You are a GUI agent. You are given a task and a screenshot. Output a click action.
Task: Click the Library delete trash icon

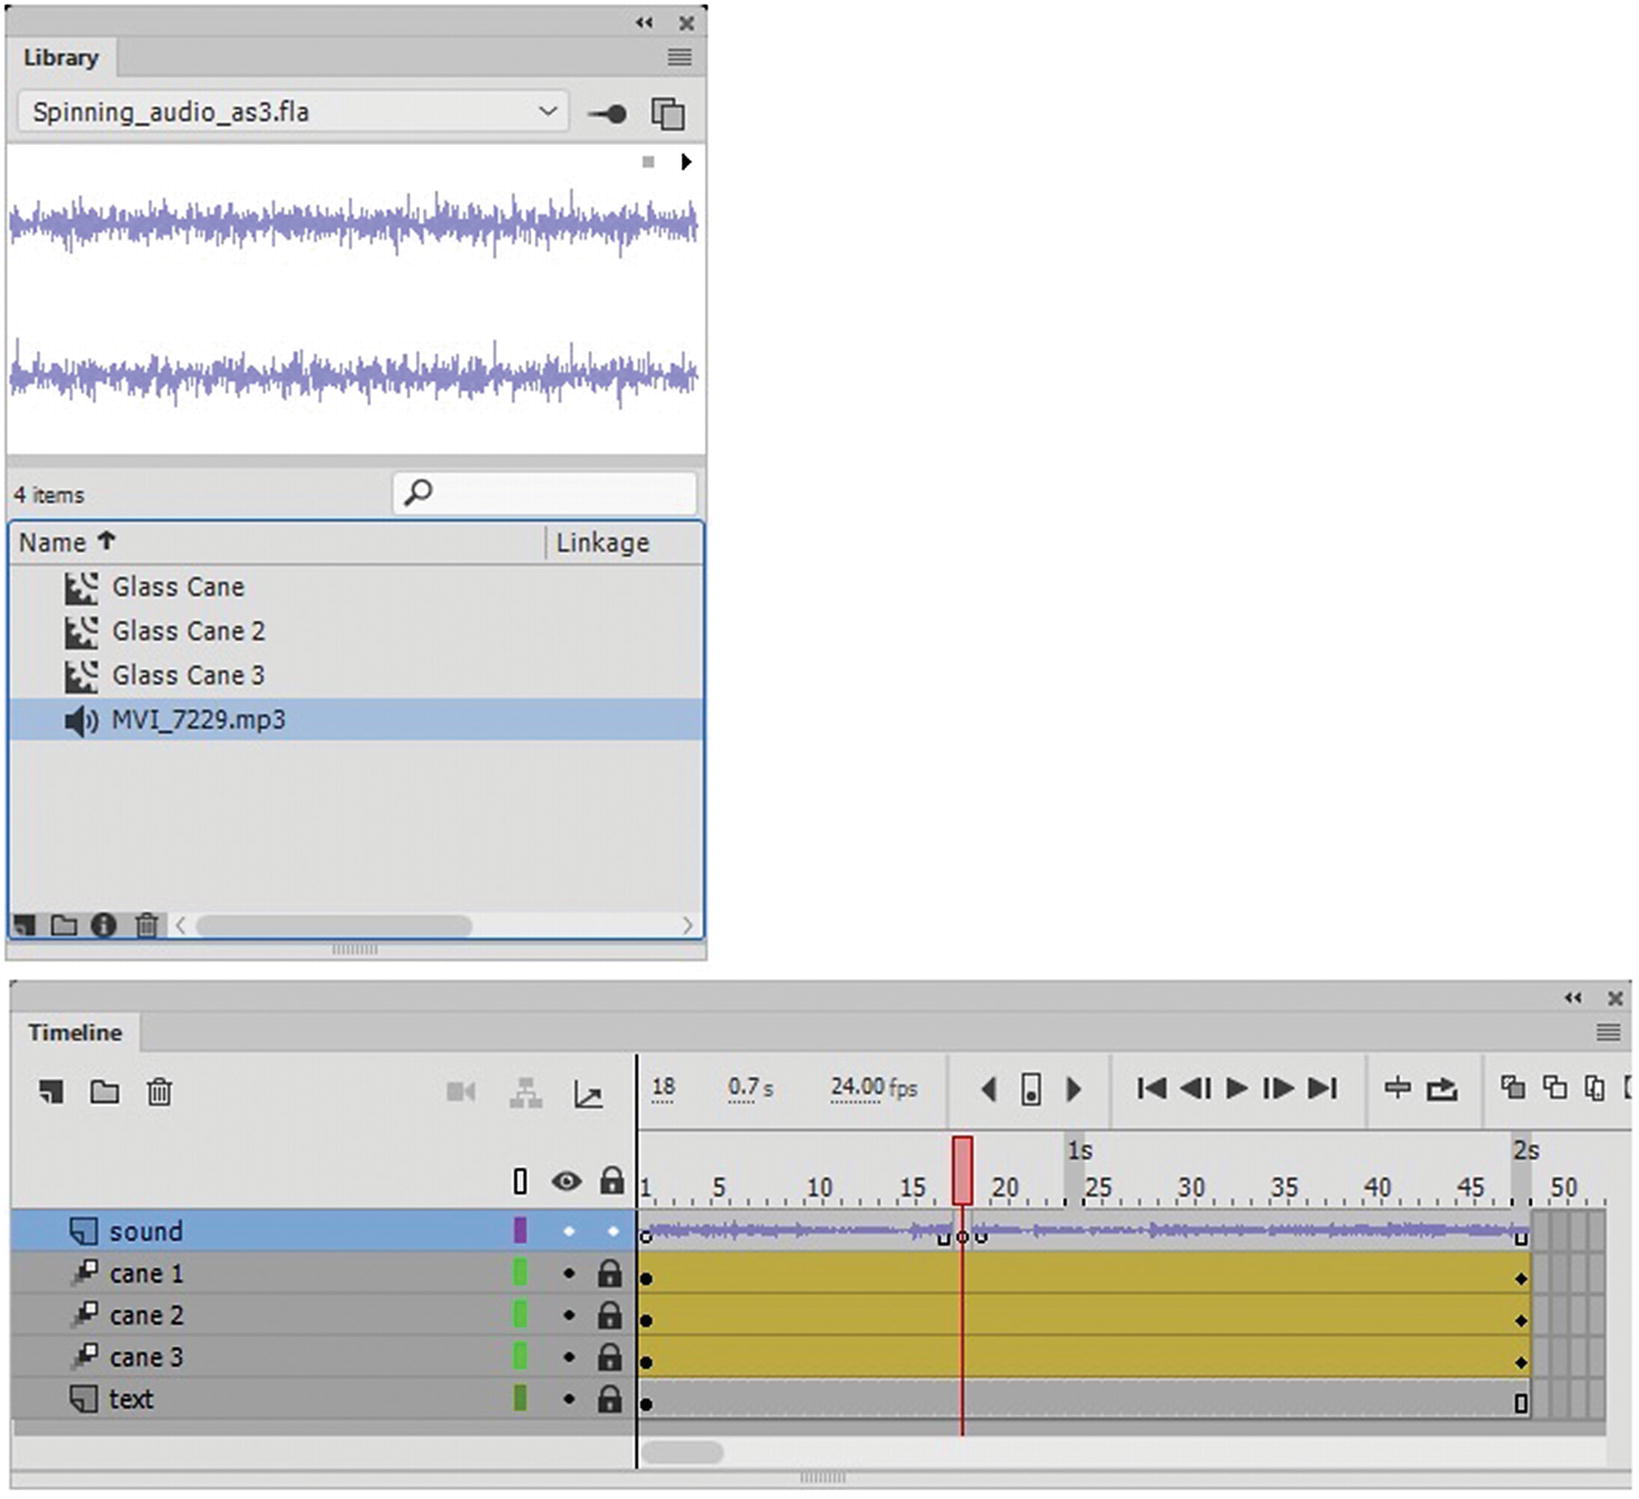point(147,925)
